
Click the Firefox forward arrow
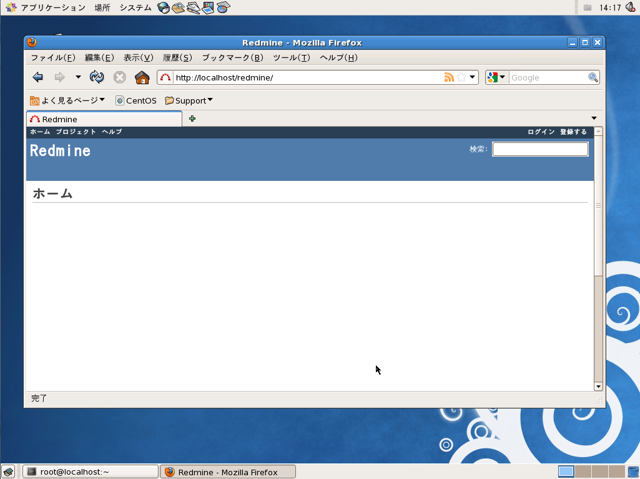60,77
